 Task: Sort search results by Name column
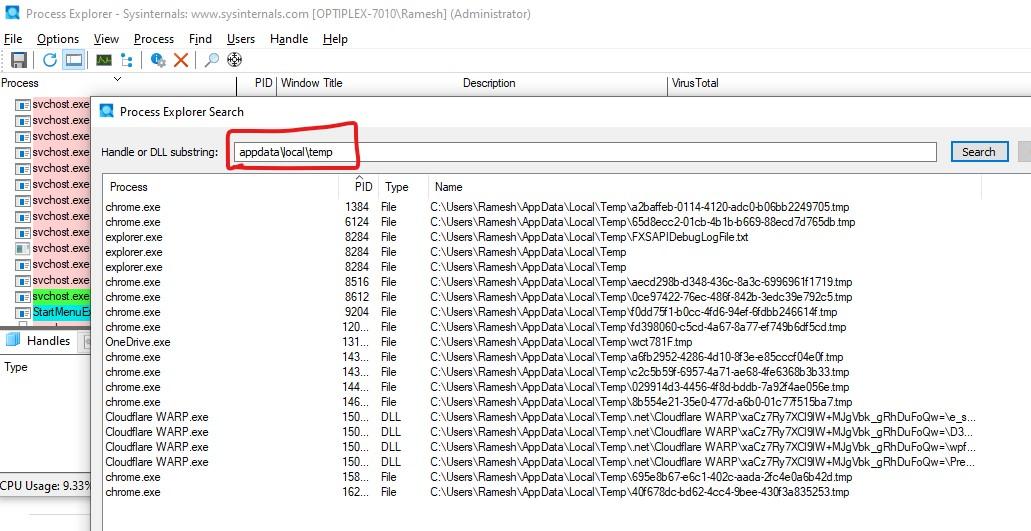coord(705,187)
